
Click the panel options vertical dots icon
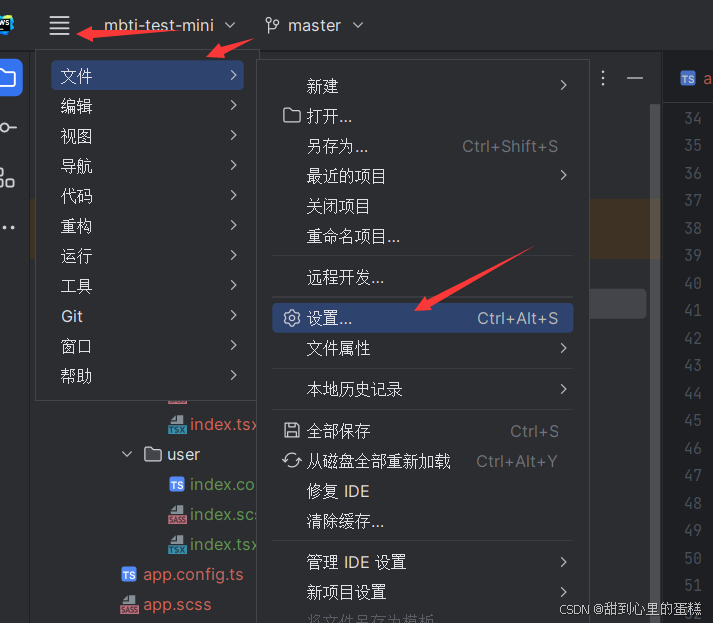point(603,78)
